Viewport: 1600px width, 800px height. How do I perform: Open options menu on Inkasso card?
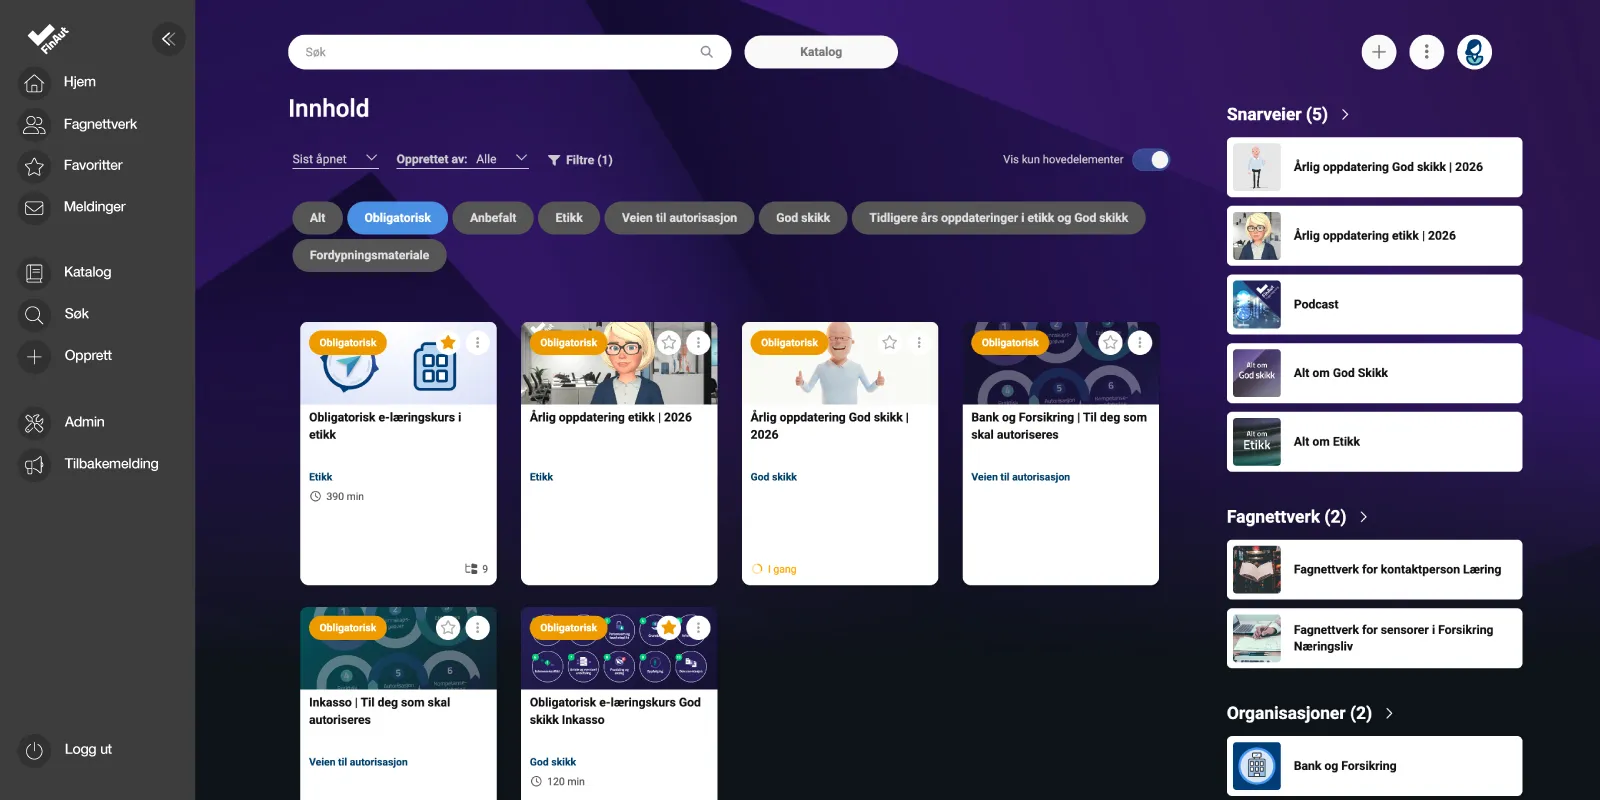pos(478,628)
